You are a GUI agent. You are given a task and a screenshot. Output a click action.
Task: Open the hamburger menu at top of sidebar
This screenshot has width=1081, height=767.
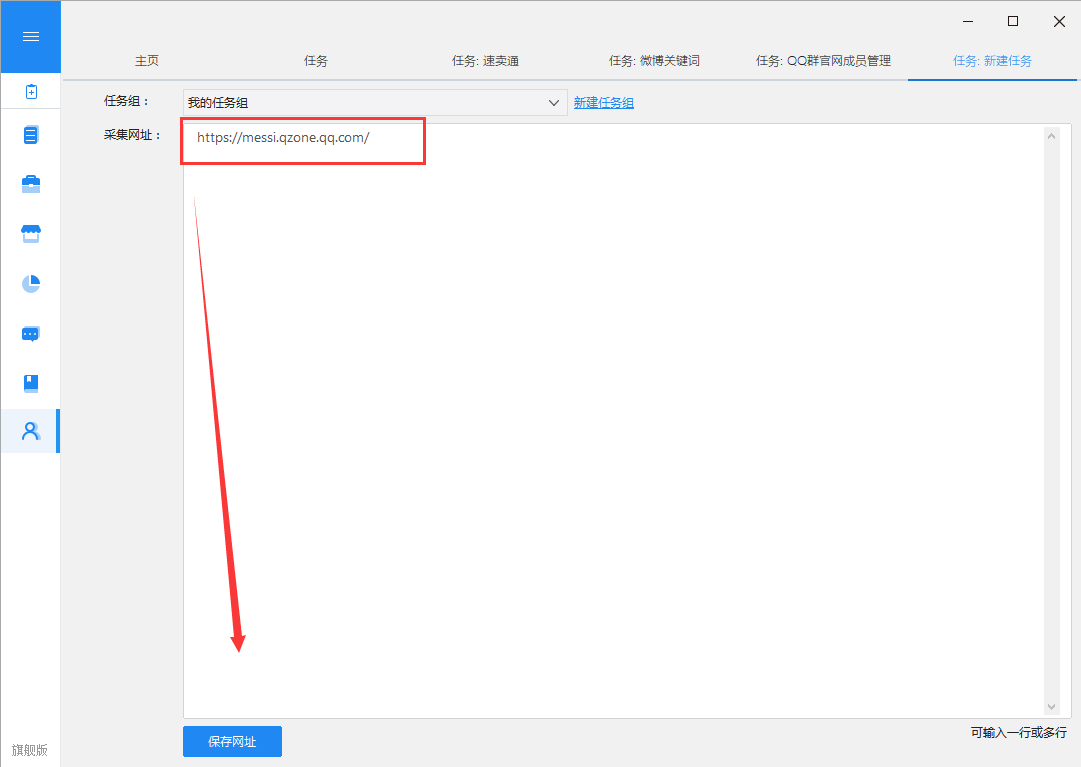pos(30,37)
